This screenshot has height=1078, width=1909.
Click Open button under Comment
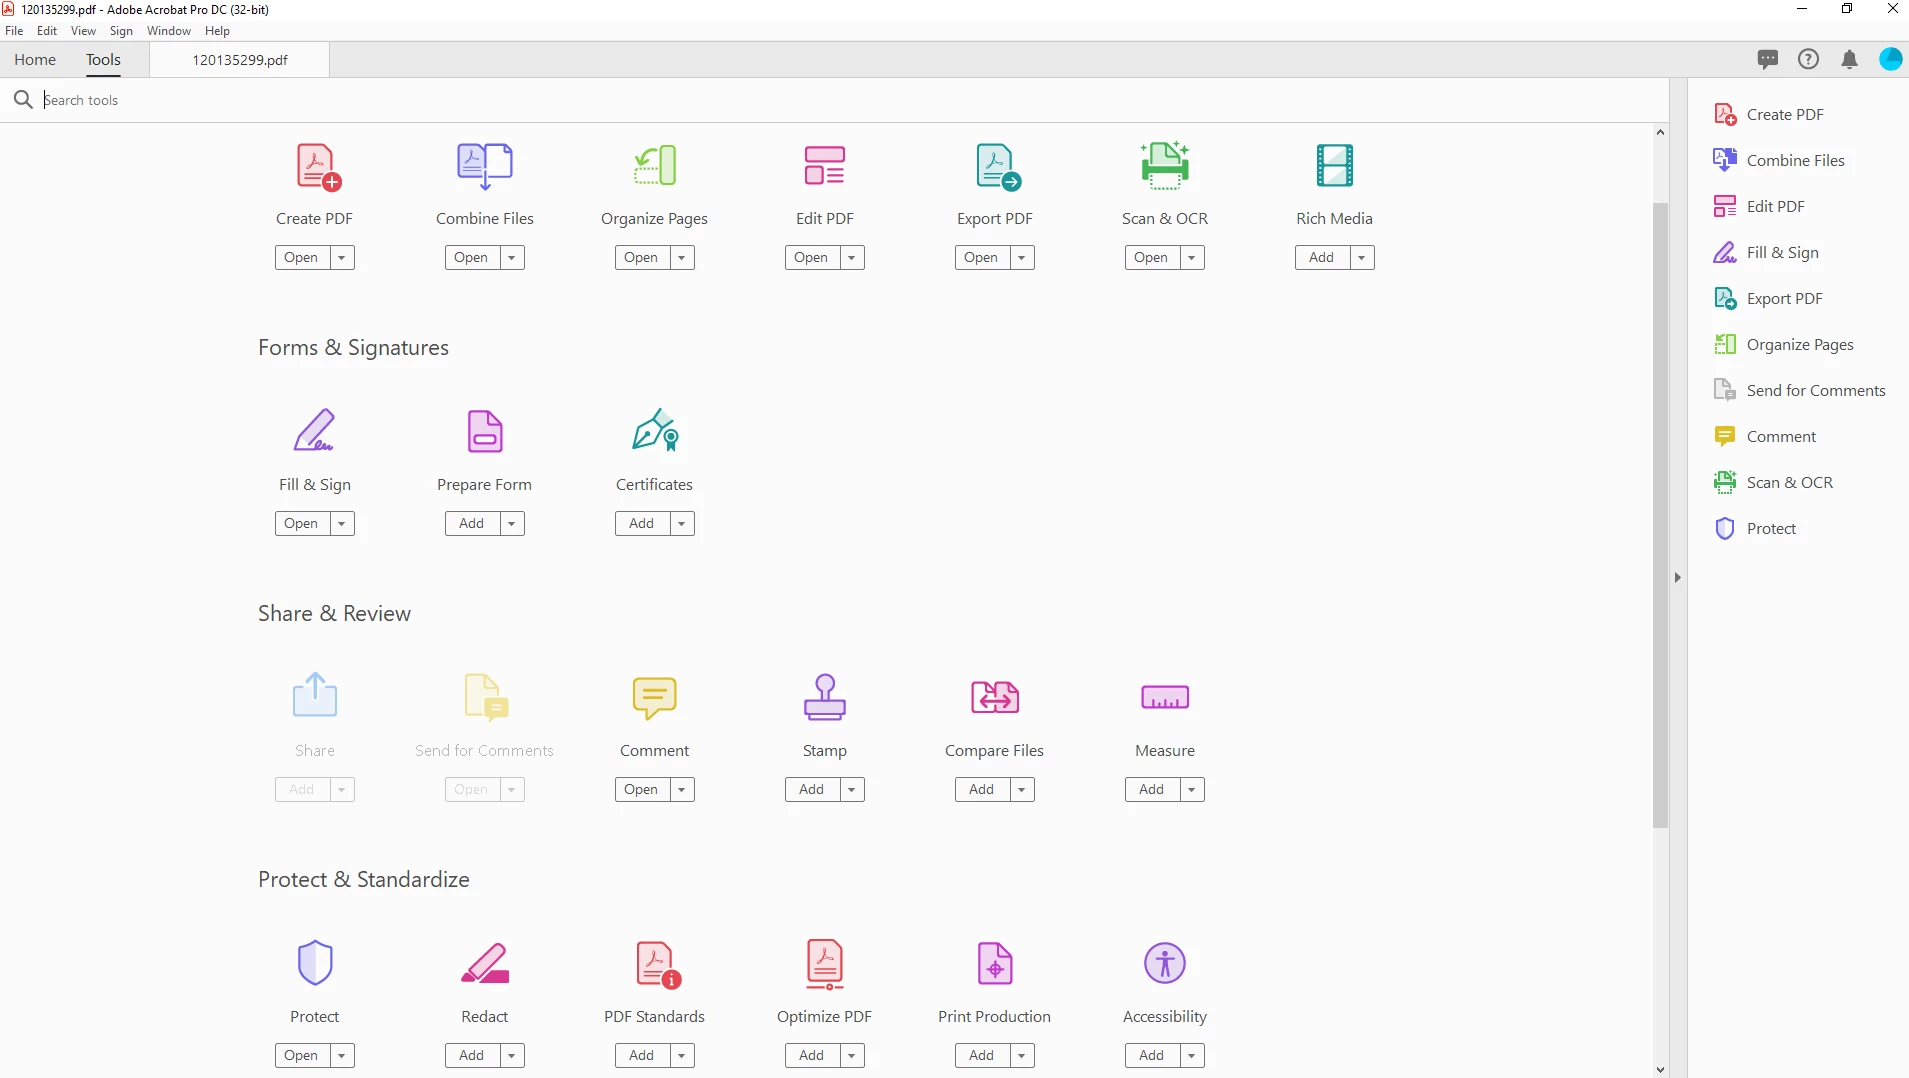click(x=641, y=789)
